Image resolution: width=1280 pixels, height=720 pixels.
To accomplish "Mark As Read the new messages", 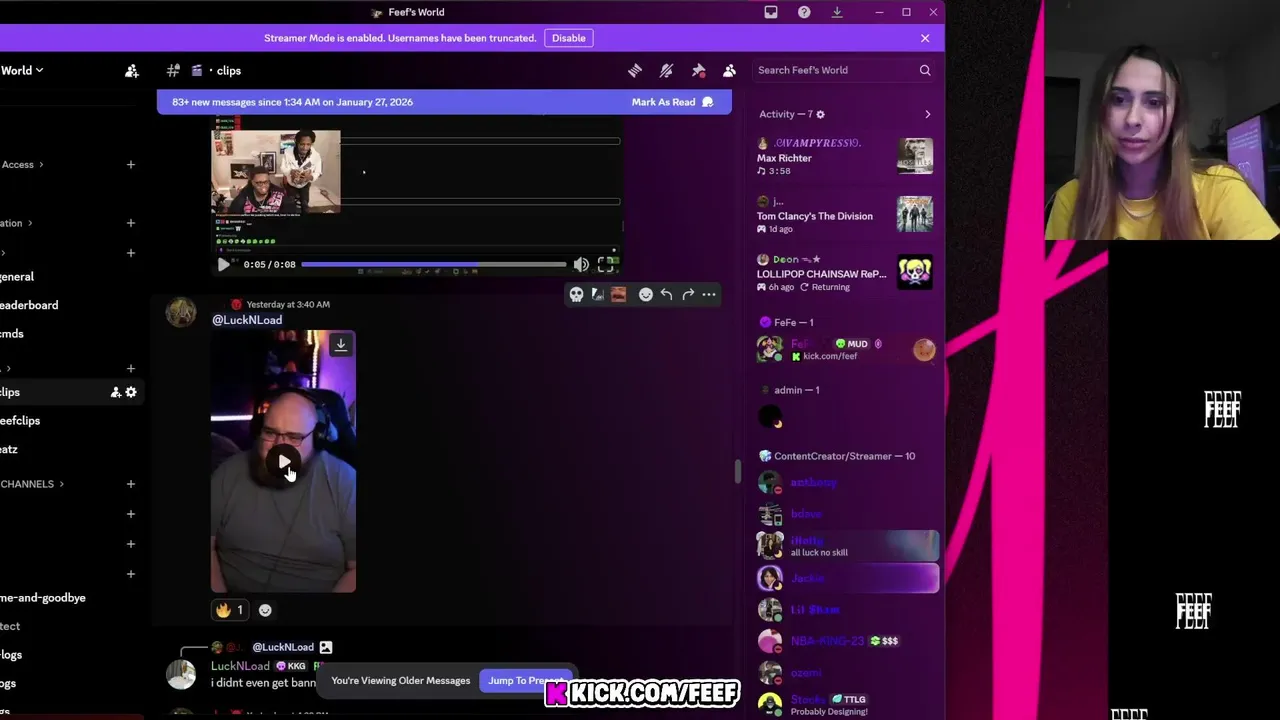I will (672, 102).
